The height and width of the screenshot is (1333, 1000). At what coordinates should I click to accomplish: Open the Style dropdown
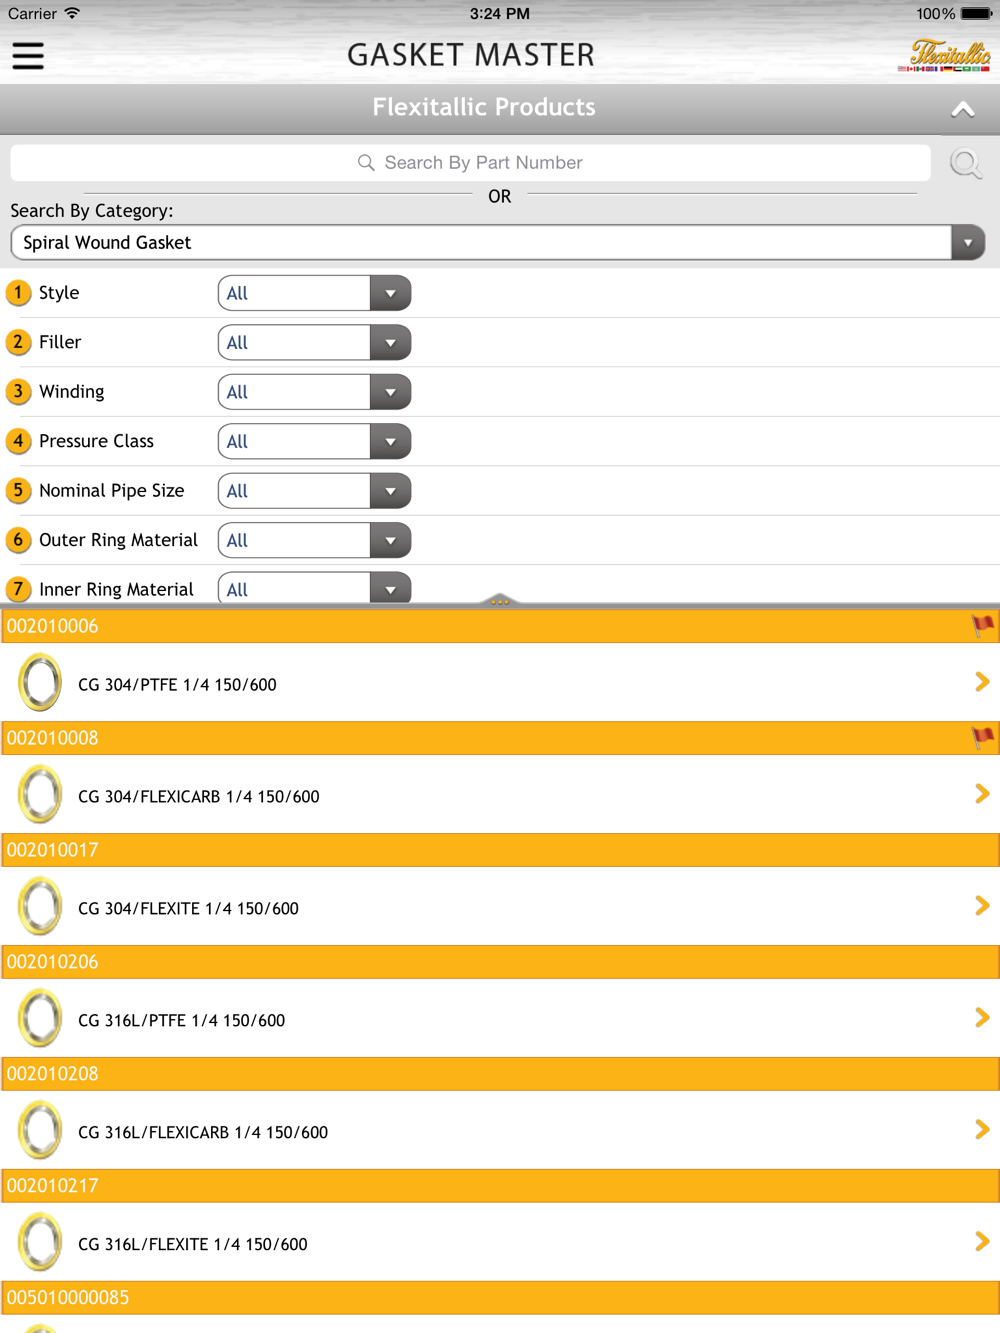click(x=314, y=293)
